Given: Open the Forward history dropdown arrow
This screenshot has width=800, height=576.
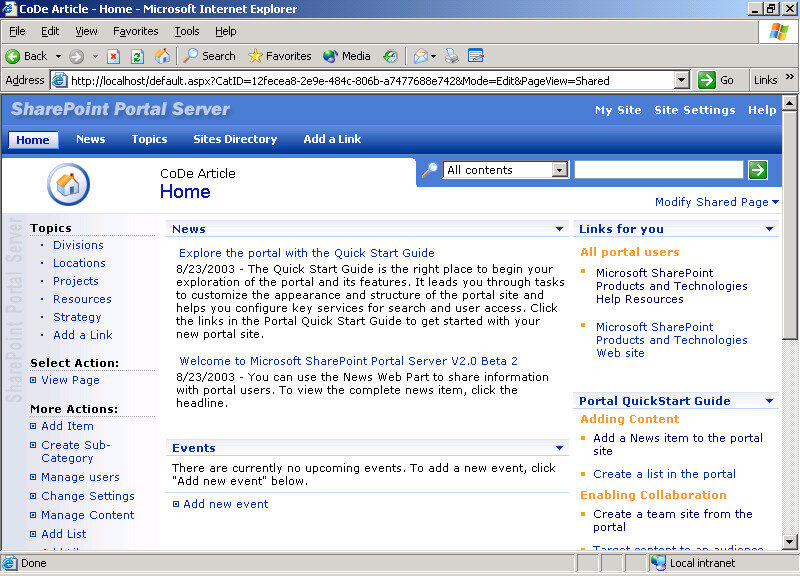Looking at the screenshot, I should click(x=95, y=56).
